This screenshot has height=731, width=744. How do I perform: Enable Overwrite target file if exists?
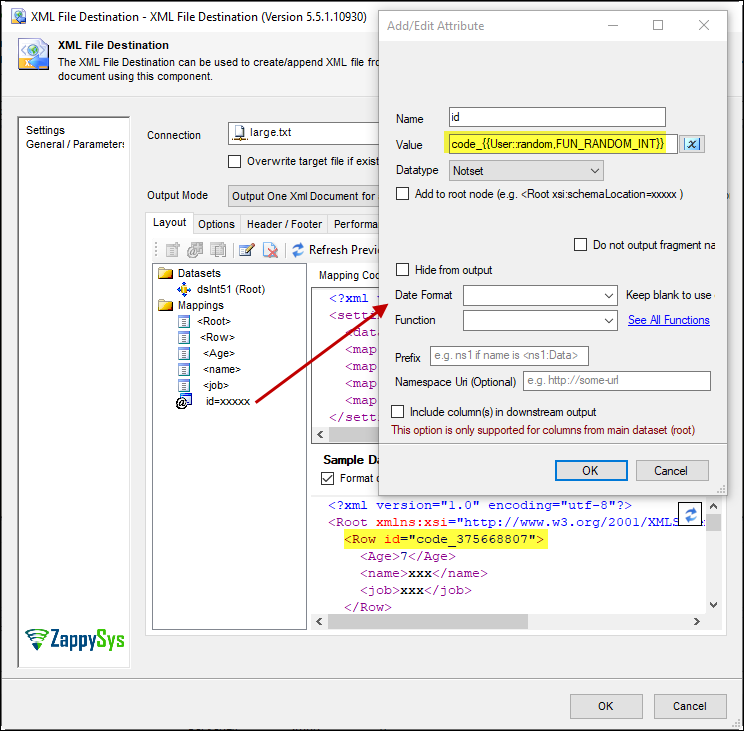pos(234,161)
